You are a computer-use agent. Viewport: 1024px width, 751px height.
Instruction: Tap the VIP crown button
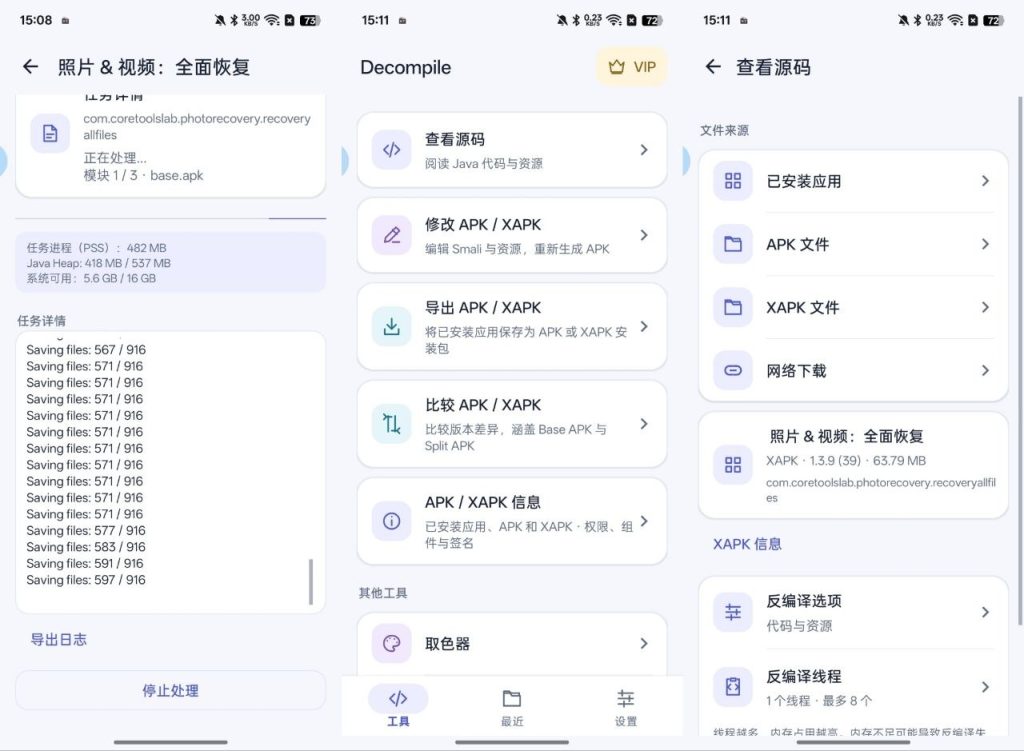click(x=632, y=67)
